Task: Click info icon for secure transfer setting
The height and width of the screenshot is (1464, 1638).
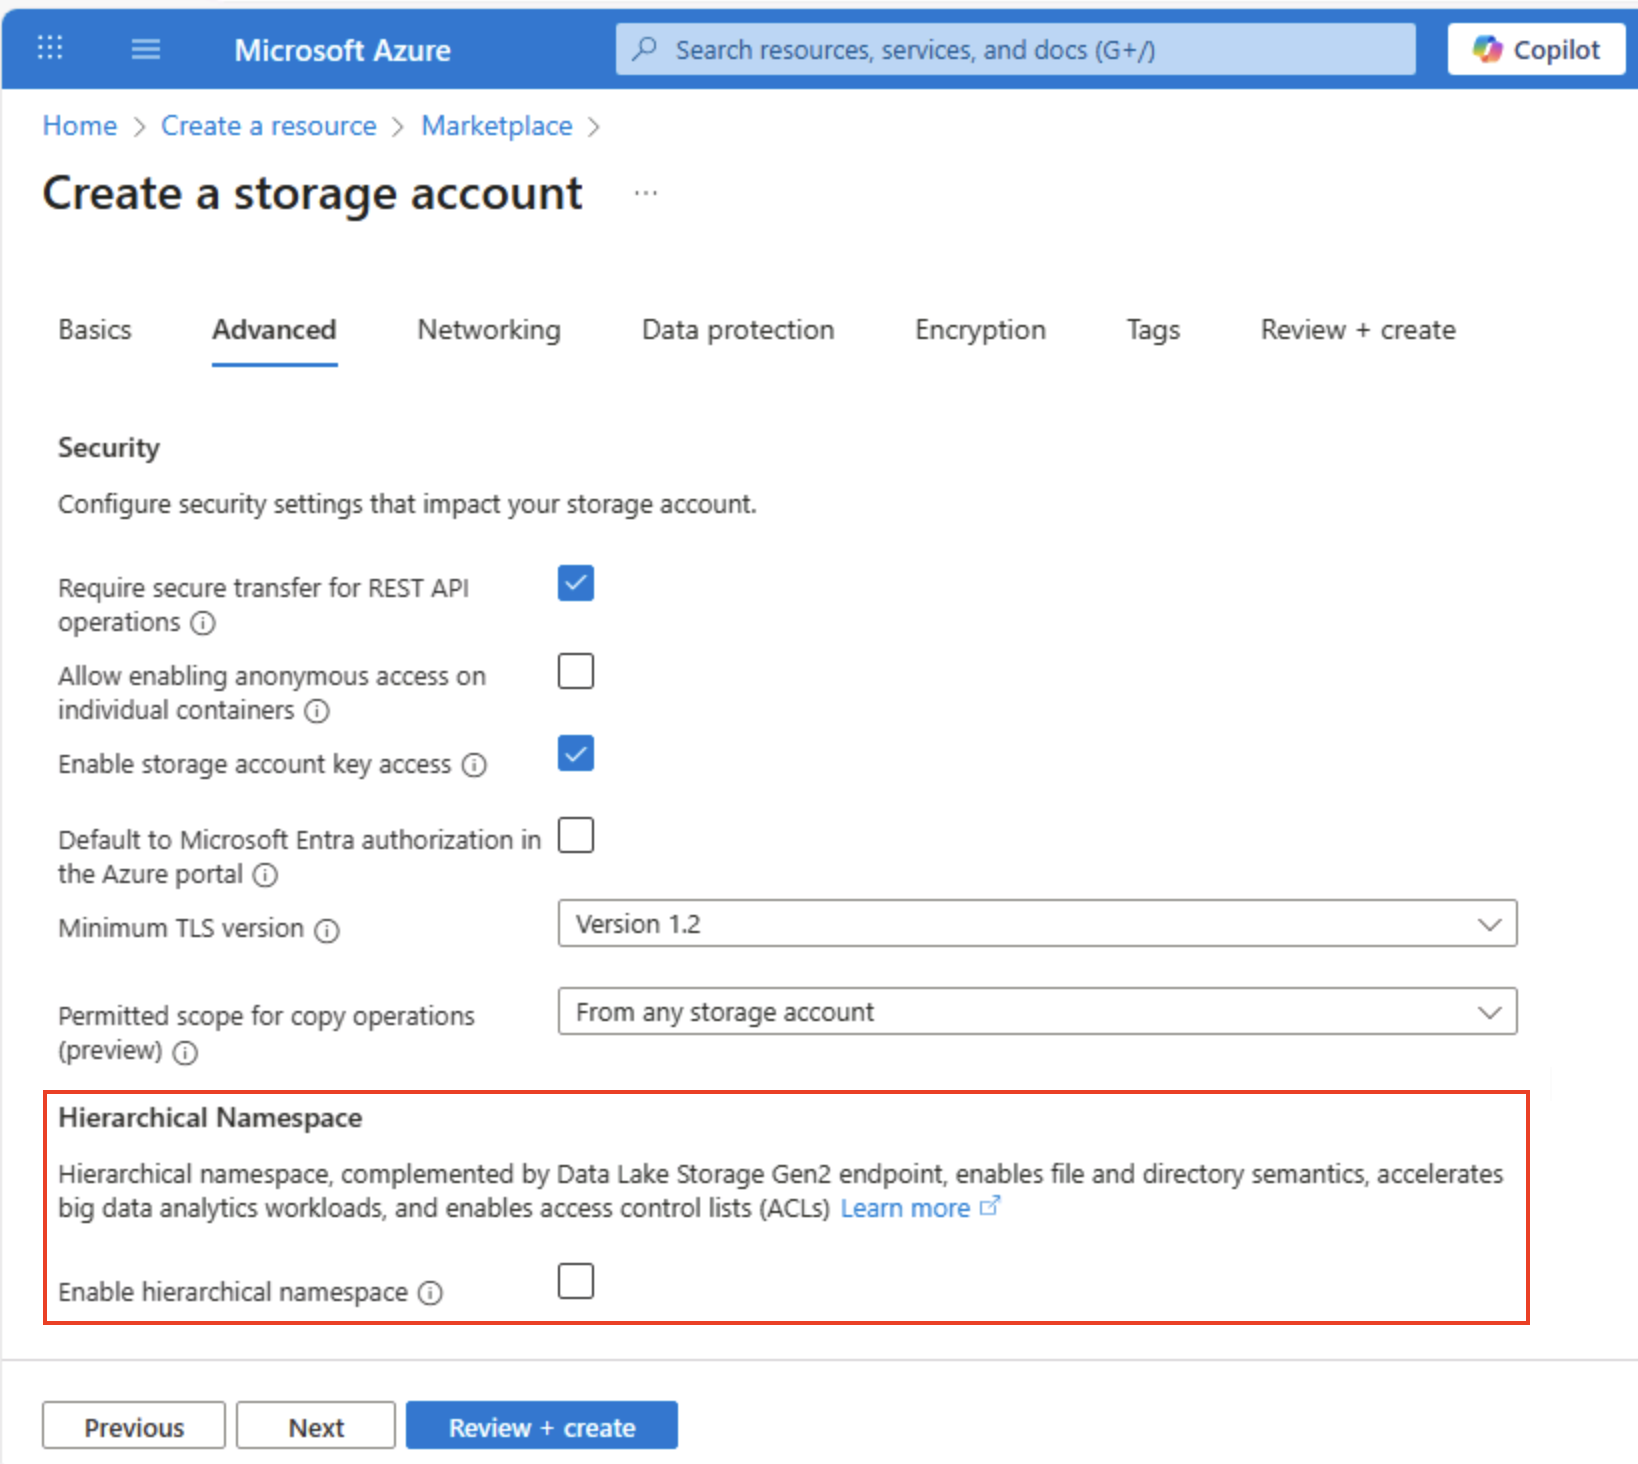Action: coord(202,623)
